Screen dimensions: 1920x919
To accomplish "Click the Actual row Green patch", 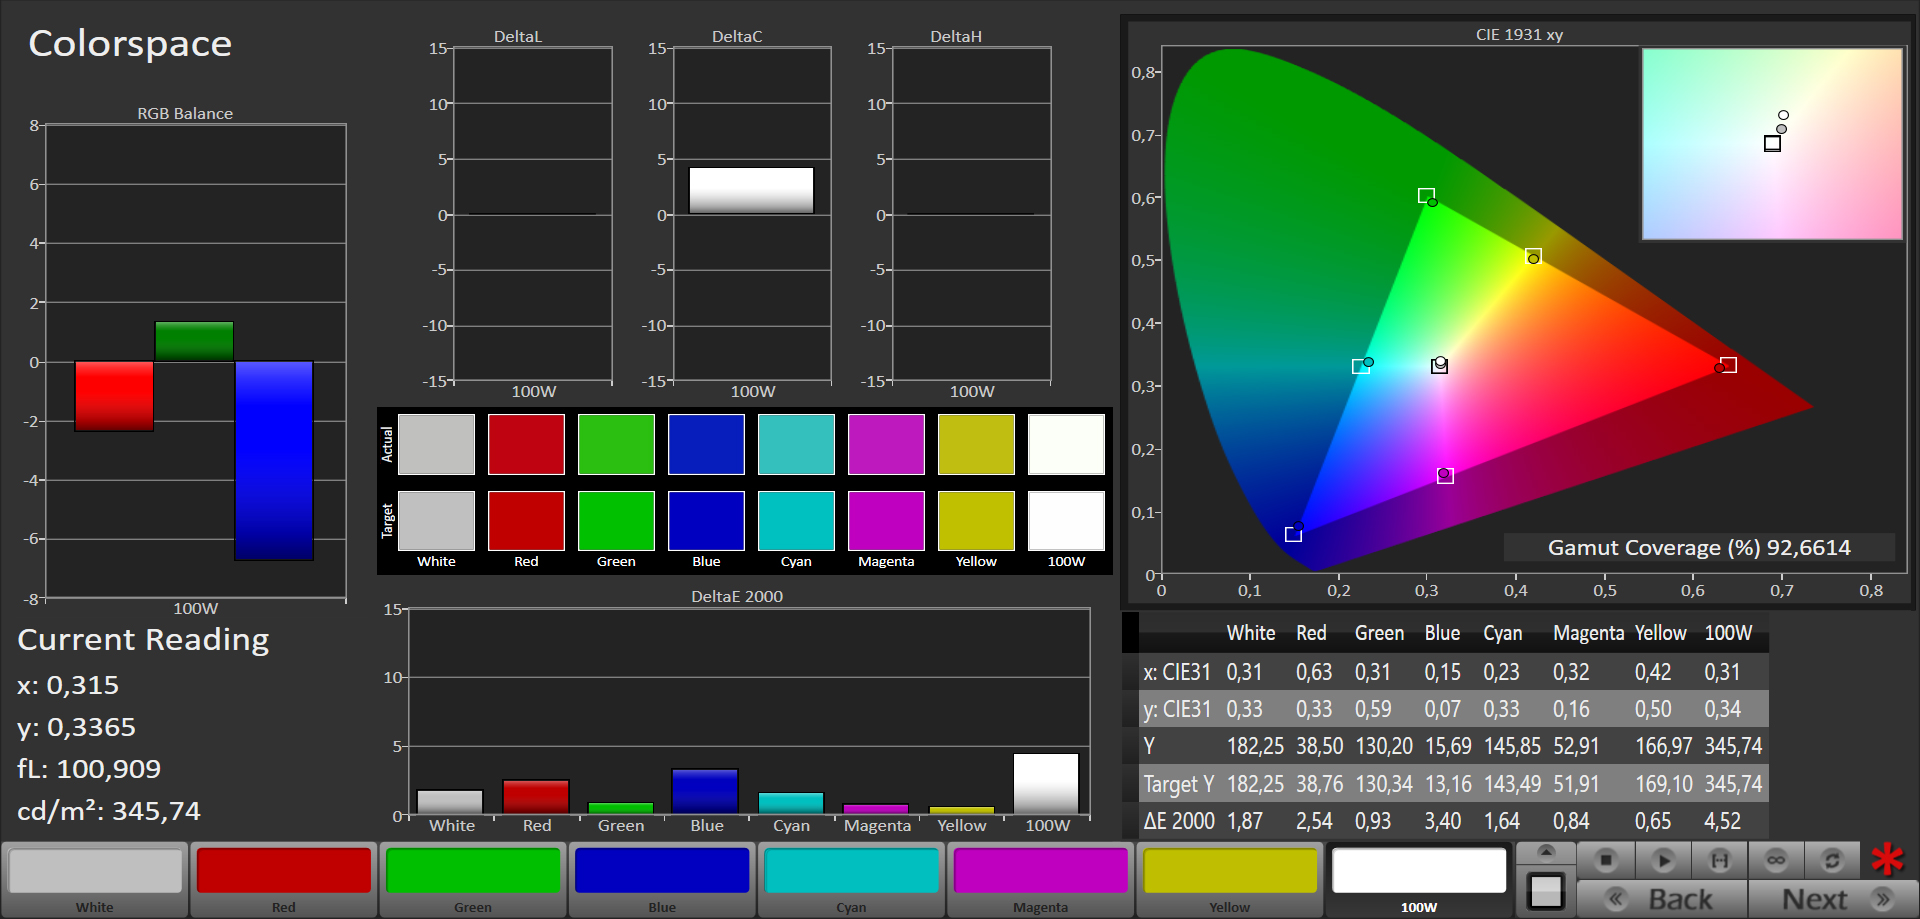I will click(616, 444).
